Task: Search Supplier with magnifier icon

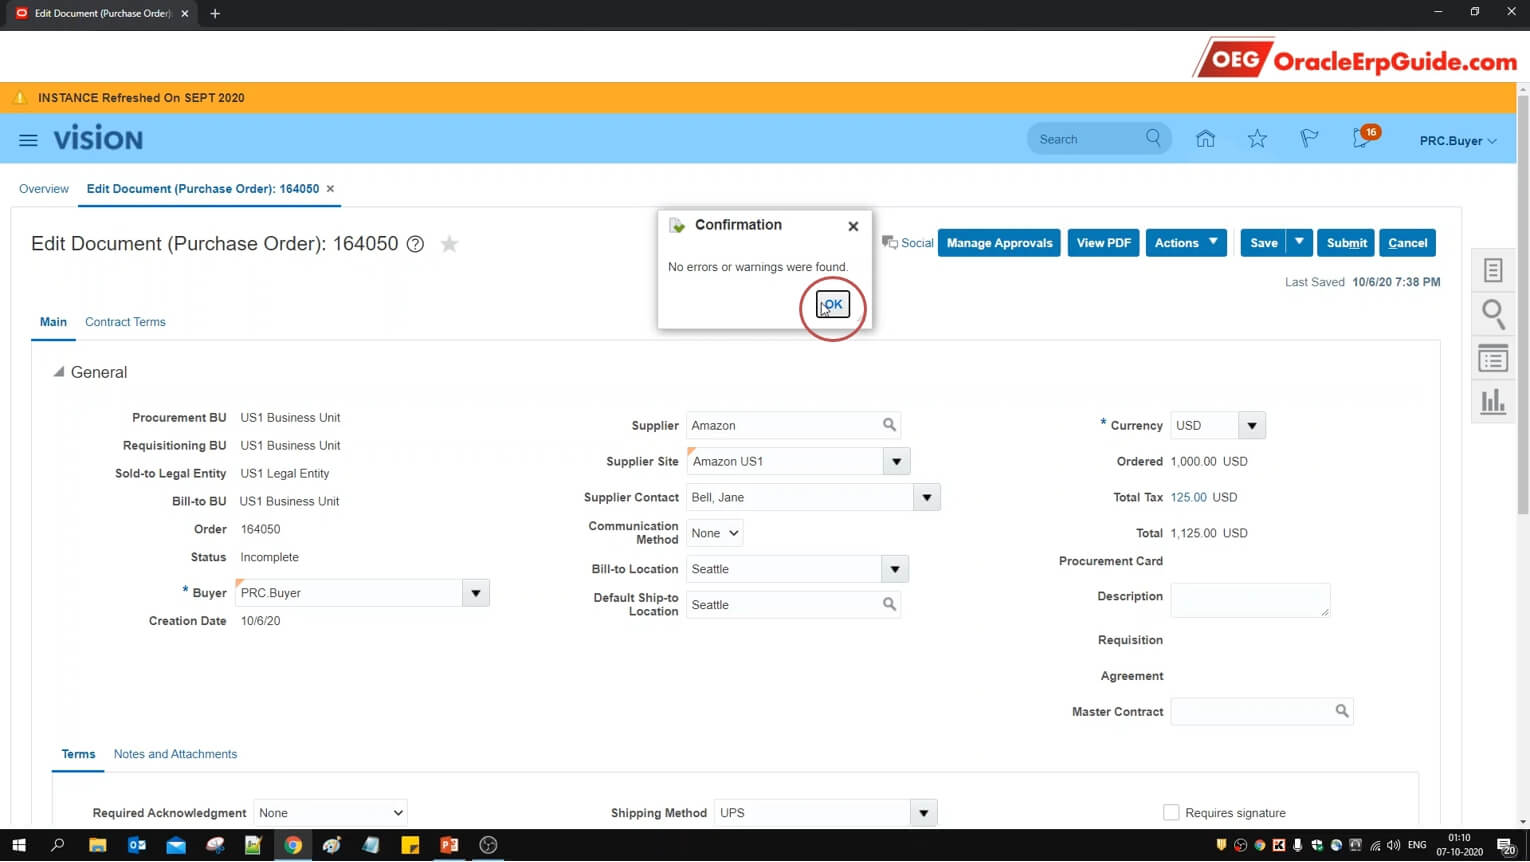Action: 889,425
